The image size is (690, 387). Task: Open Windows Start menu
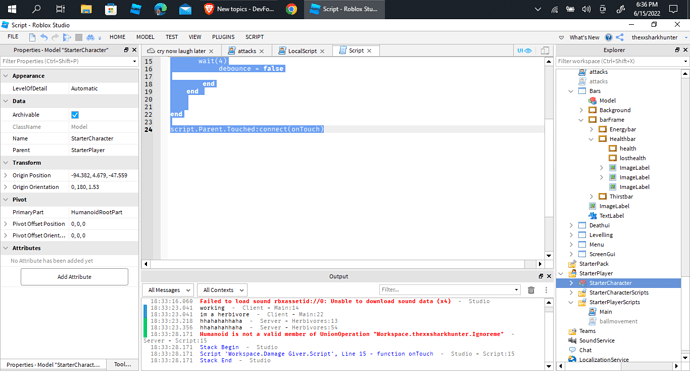click(x=12, y=9)
